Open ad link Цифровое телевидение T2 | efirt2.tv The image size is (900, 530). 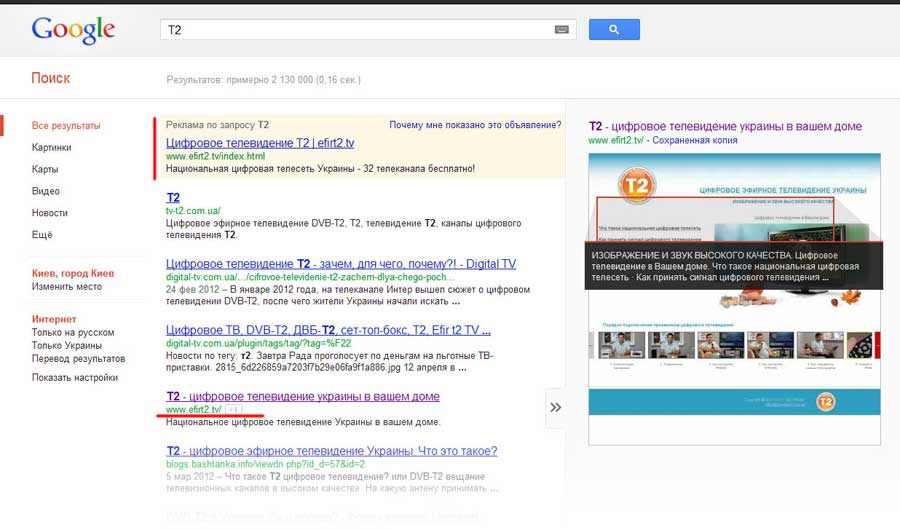point(260,143)
